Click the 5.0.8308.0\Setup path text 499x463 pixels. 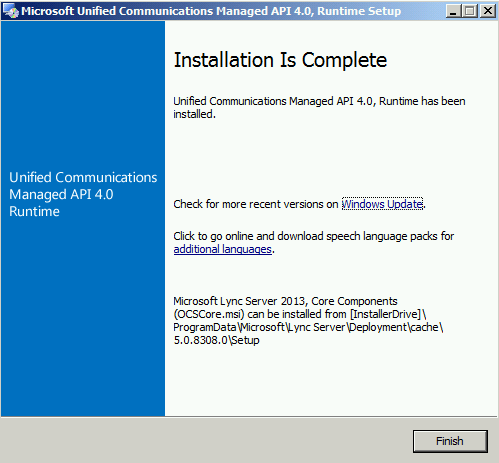(216, 340)
